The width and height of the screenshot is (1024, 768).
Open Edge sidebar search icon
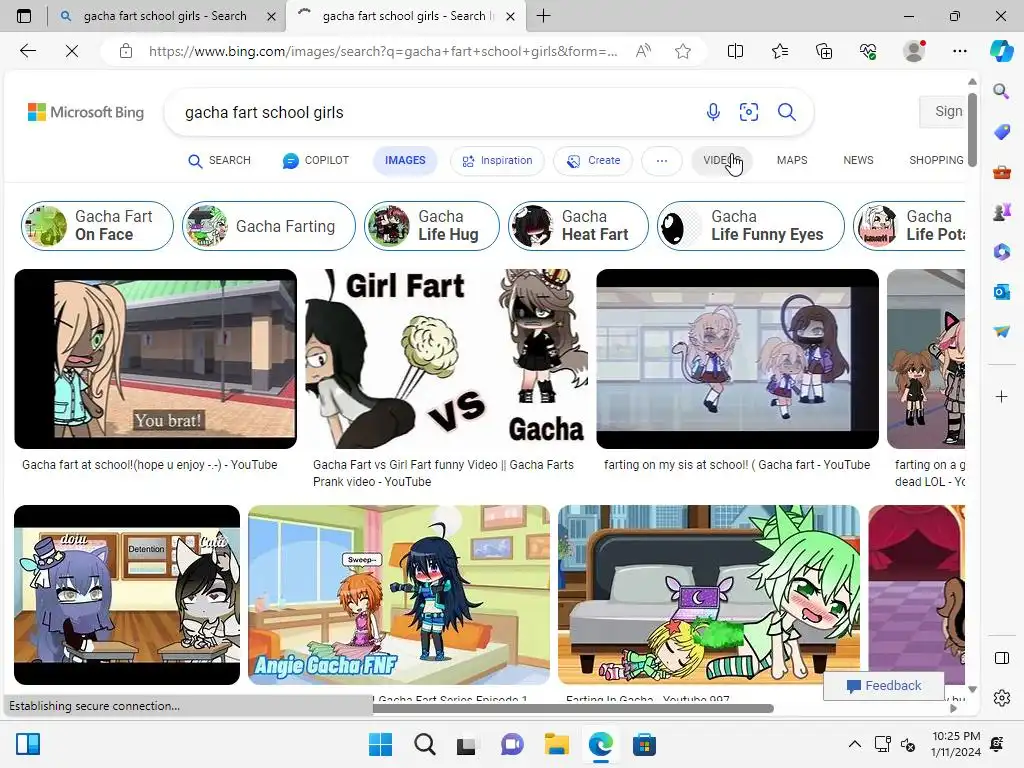[x=1001, y=91]
